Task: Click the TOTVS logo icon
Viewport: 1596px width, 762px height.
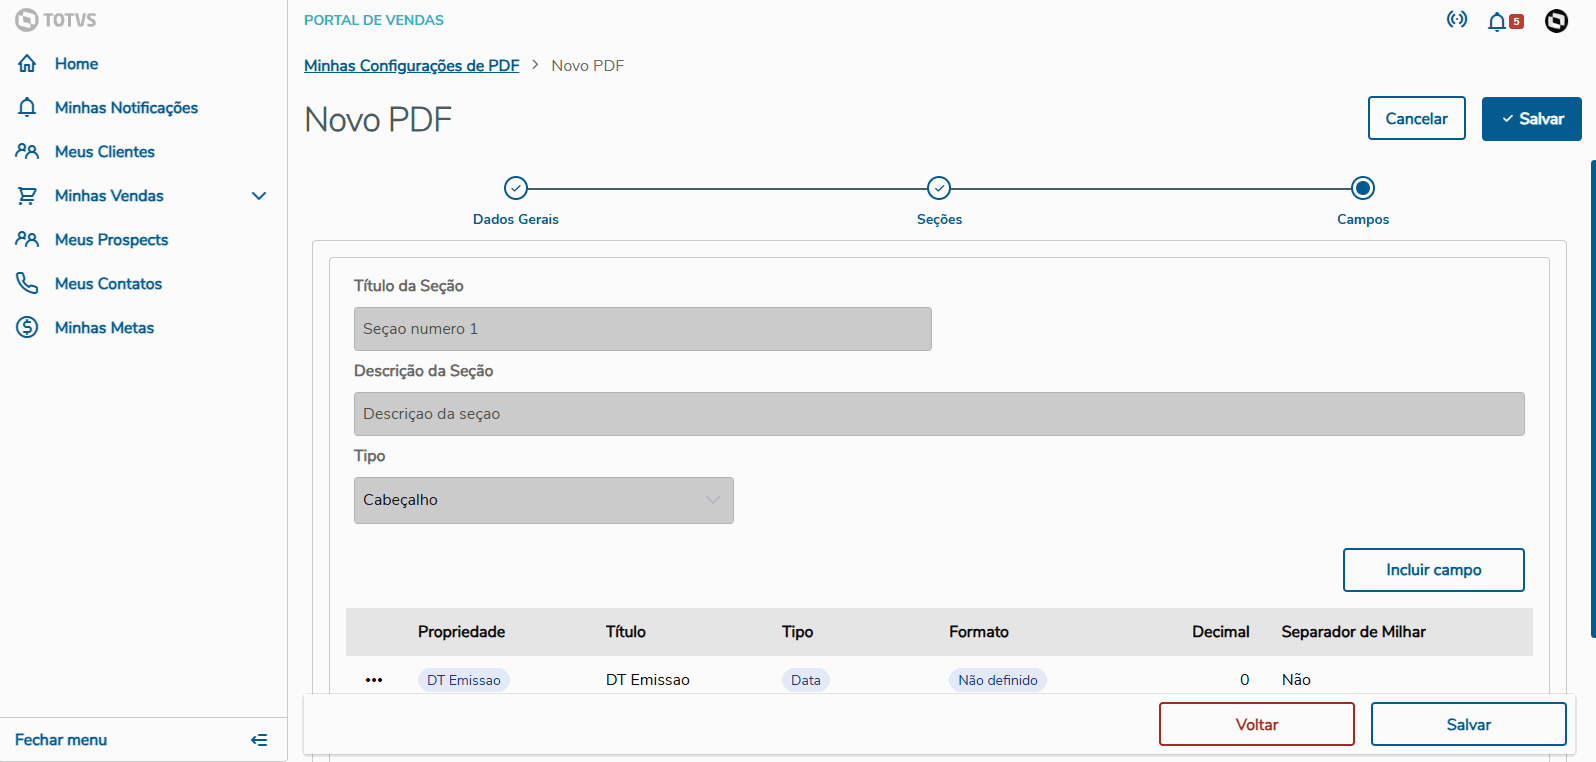Action: [x=27, y=20]
